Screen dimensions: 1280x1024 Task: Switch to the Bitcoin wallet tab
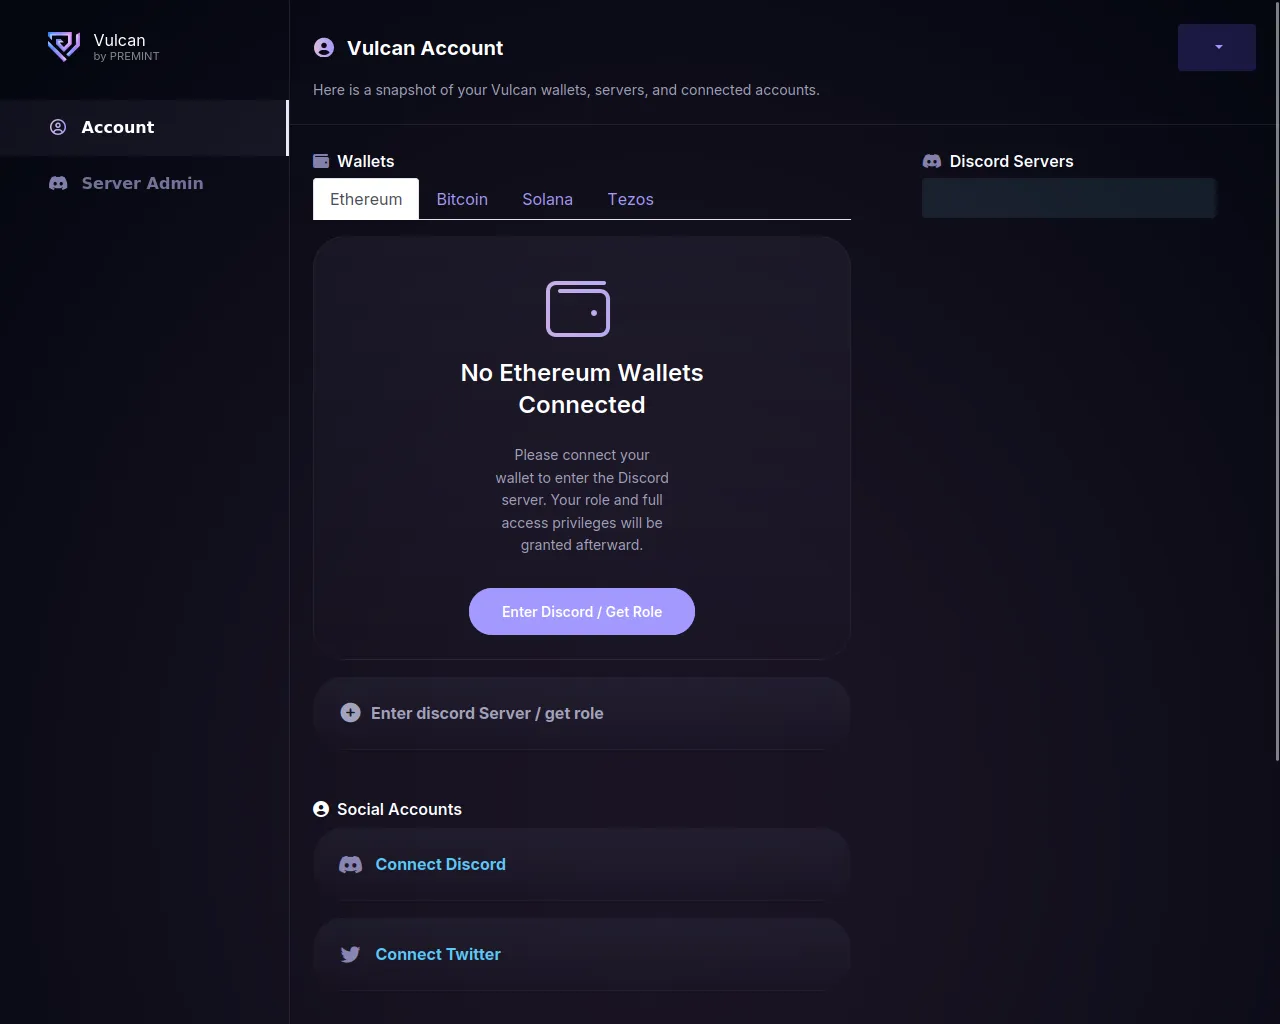(x=462, y=199)
